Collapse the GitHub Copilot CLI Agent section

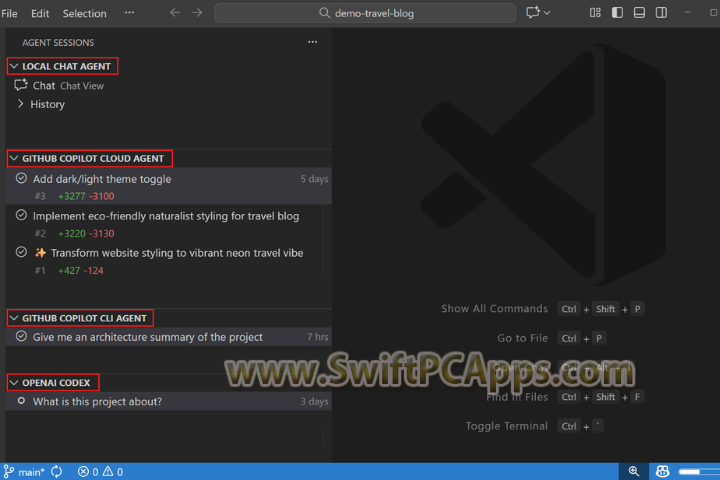pyautogui.click(x=80, y=318)
